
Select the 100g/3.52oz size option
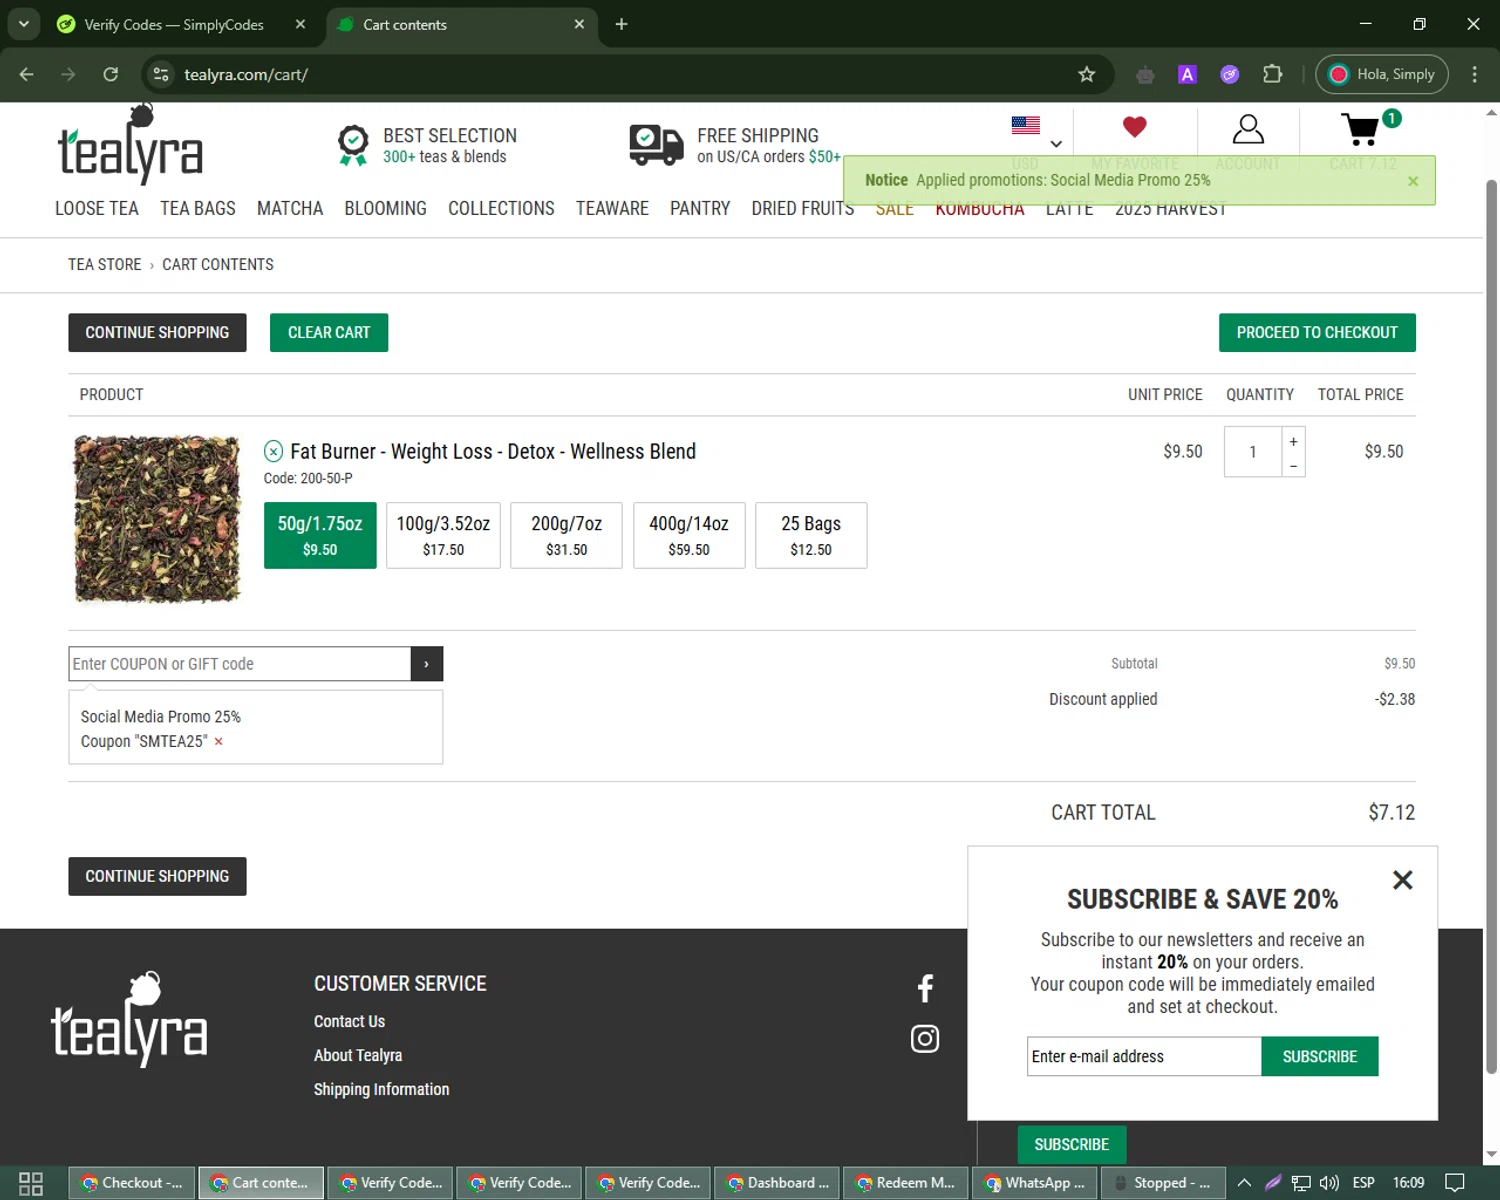(x=443, y=535)
